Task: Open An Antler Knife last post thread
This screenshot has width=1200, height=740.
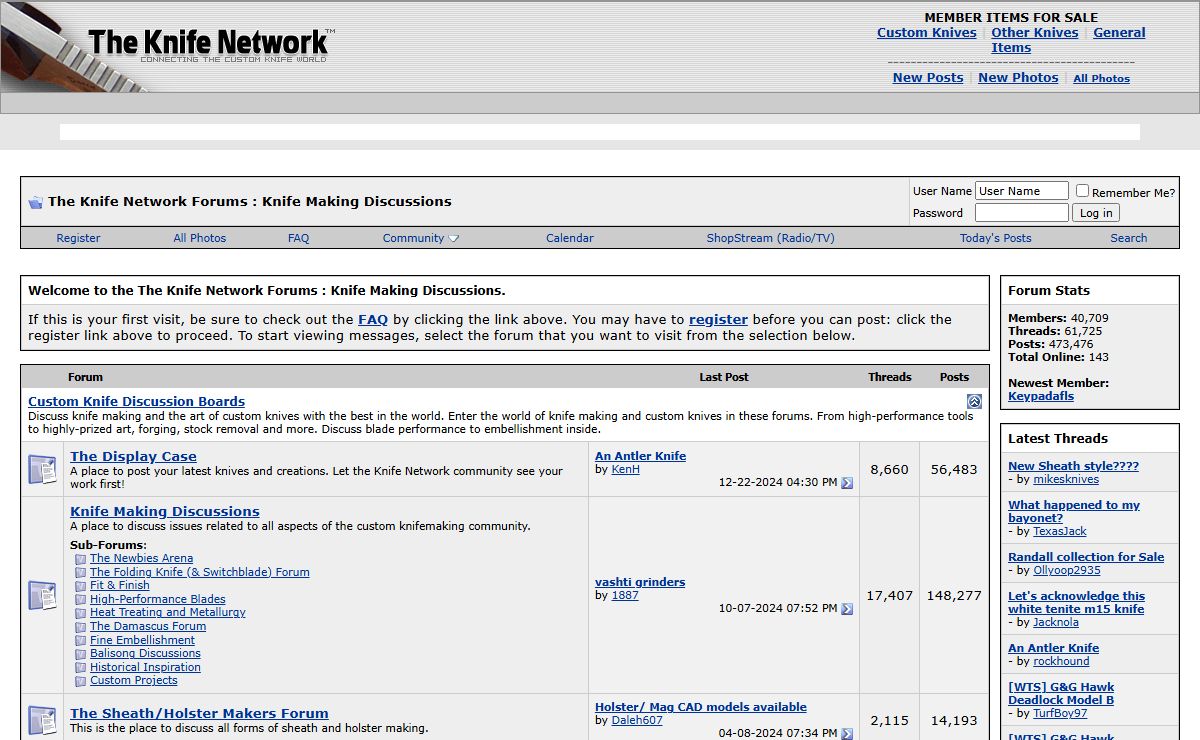Action: click(x=641, y=456)
